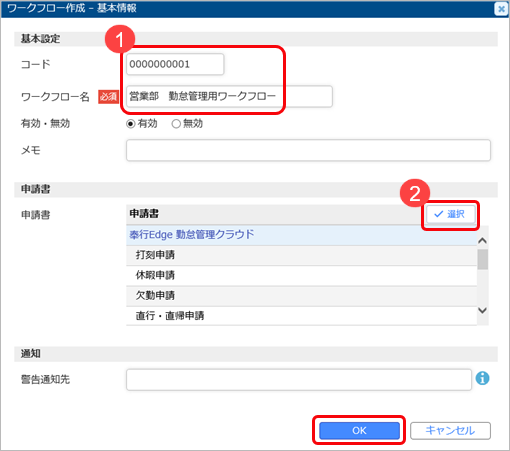Click the scroll up arrow in 申請書 list
The height and width of the screenshot is (451, 510).
click(482, 241)
